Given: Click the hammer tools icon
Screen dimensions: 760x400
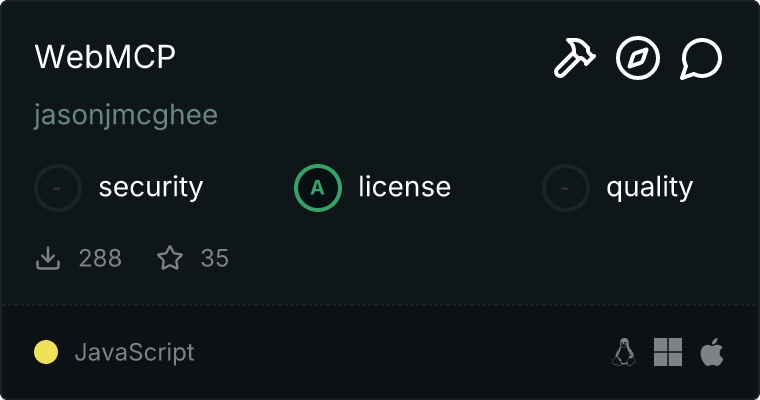Looking at the screenshot, I should click(x=574, y=59).
